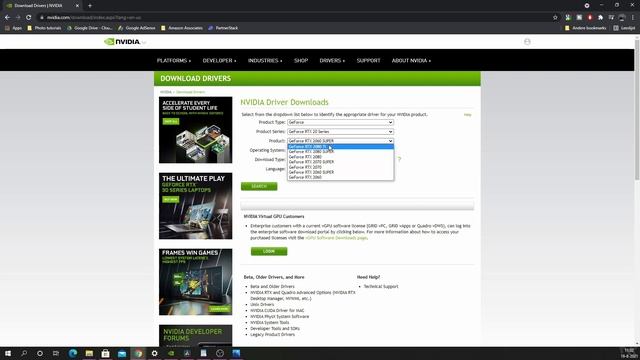
Task: Select GeForce RTX 2080 Ti option
Action: coord(340,147)
